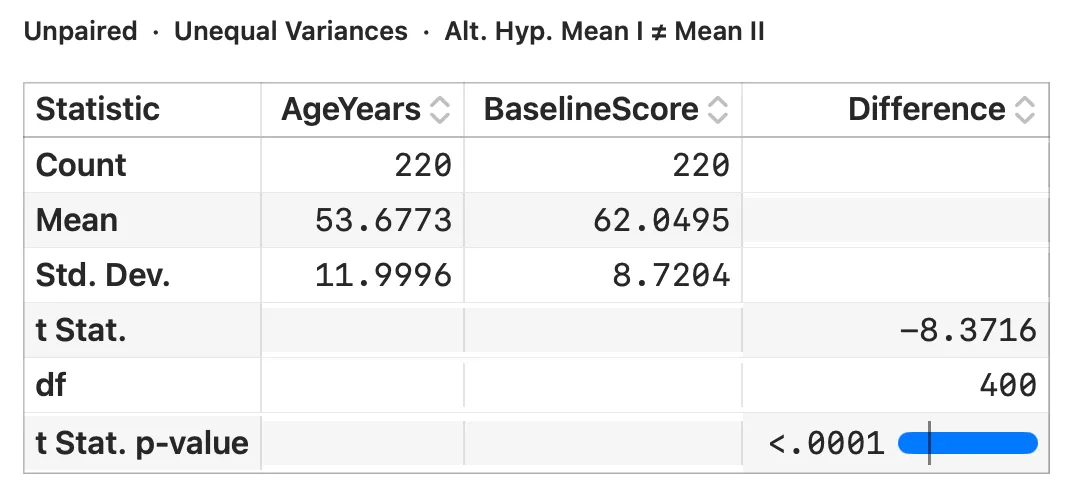
Task: Click the mean value 62.0495
Action: (x=662, y=221)
